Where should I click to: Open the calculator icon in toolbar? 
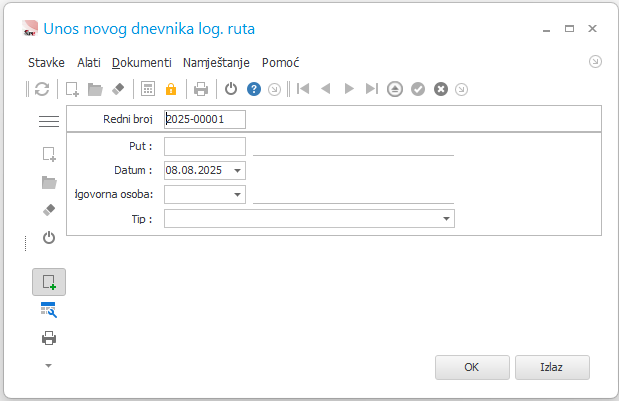148,89
